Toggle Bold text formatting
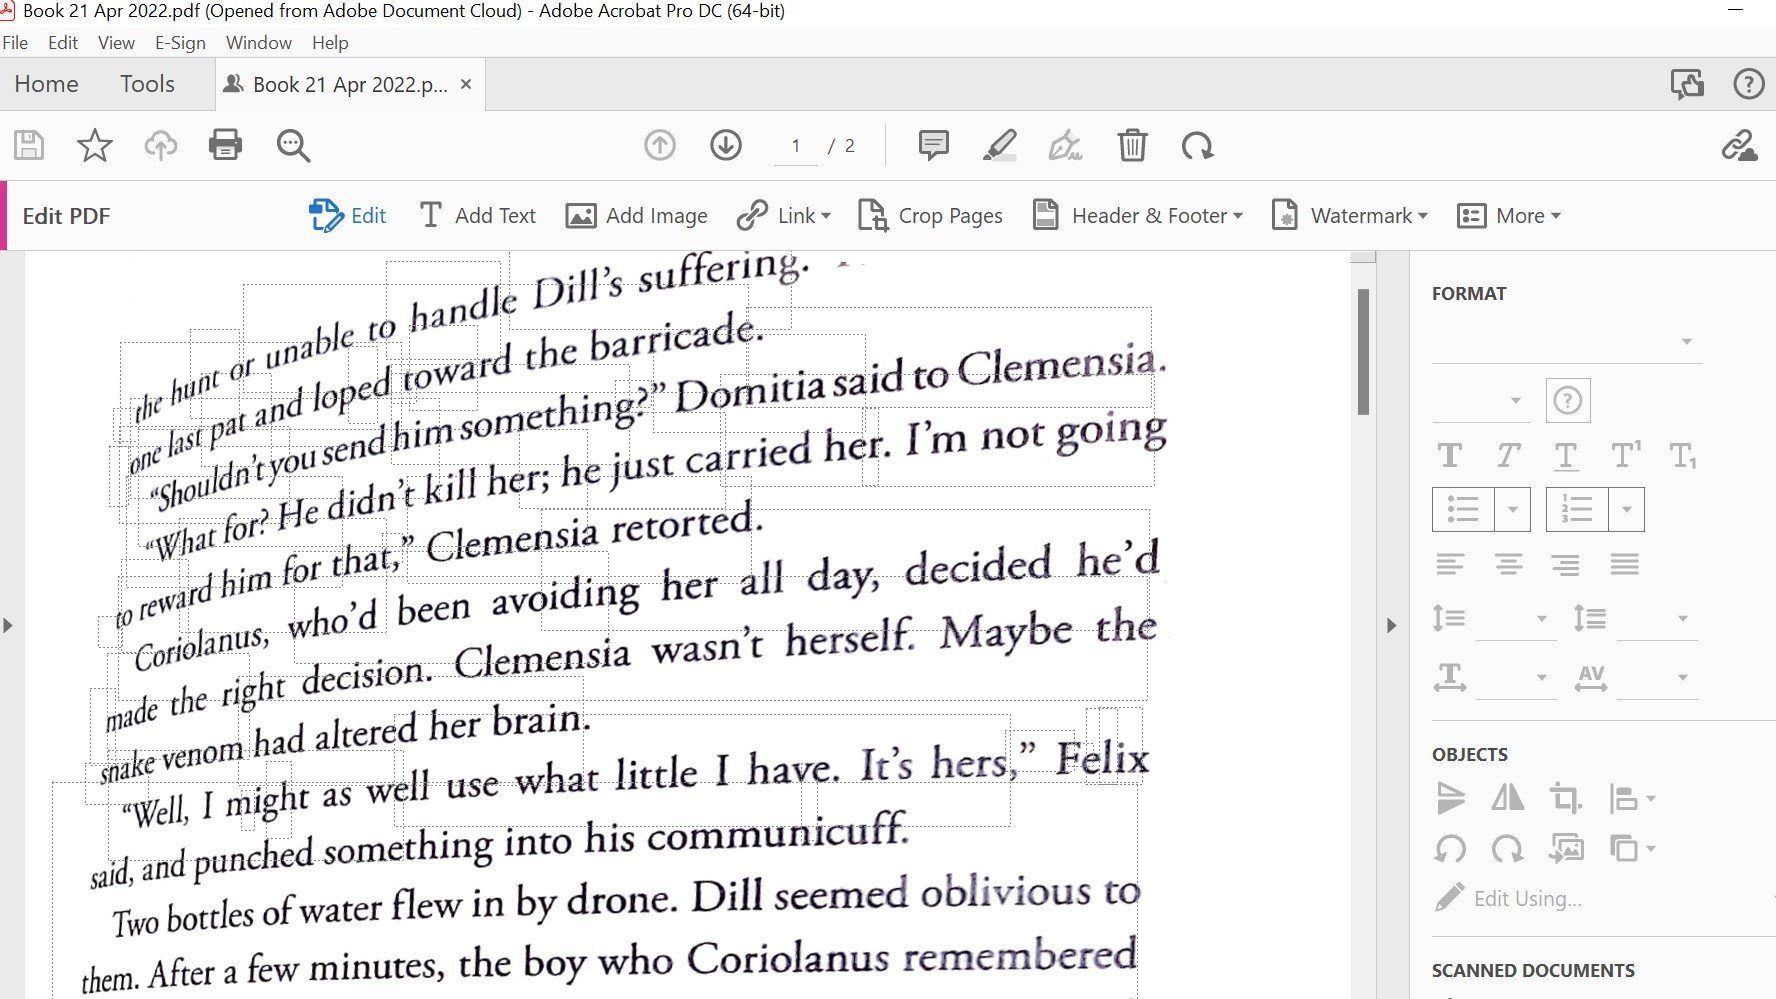Viewport: 1776px width, 999px height. click(x=1450, y=456)
